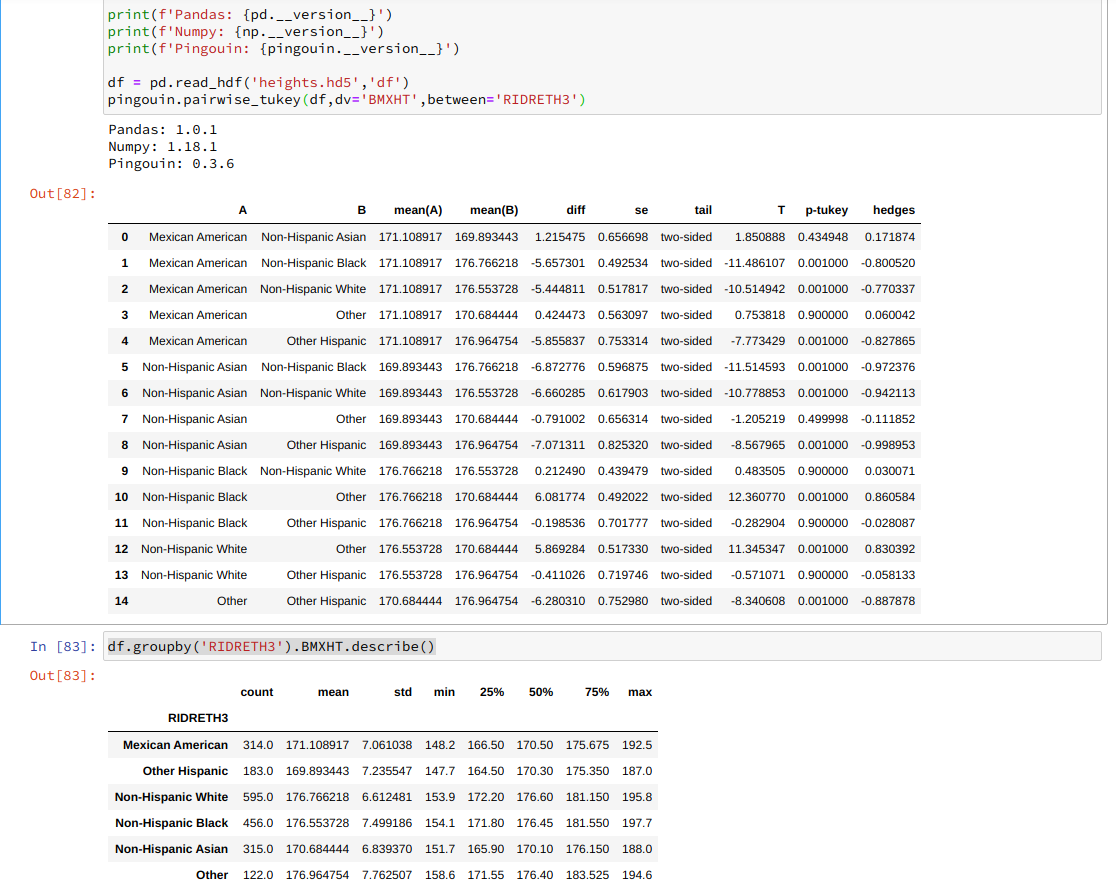
Task: Click the hedges column header
Action: click(894, 210)
